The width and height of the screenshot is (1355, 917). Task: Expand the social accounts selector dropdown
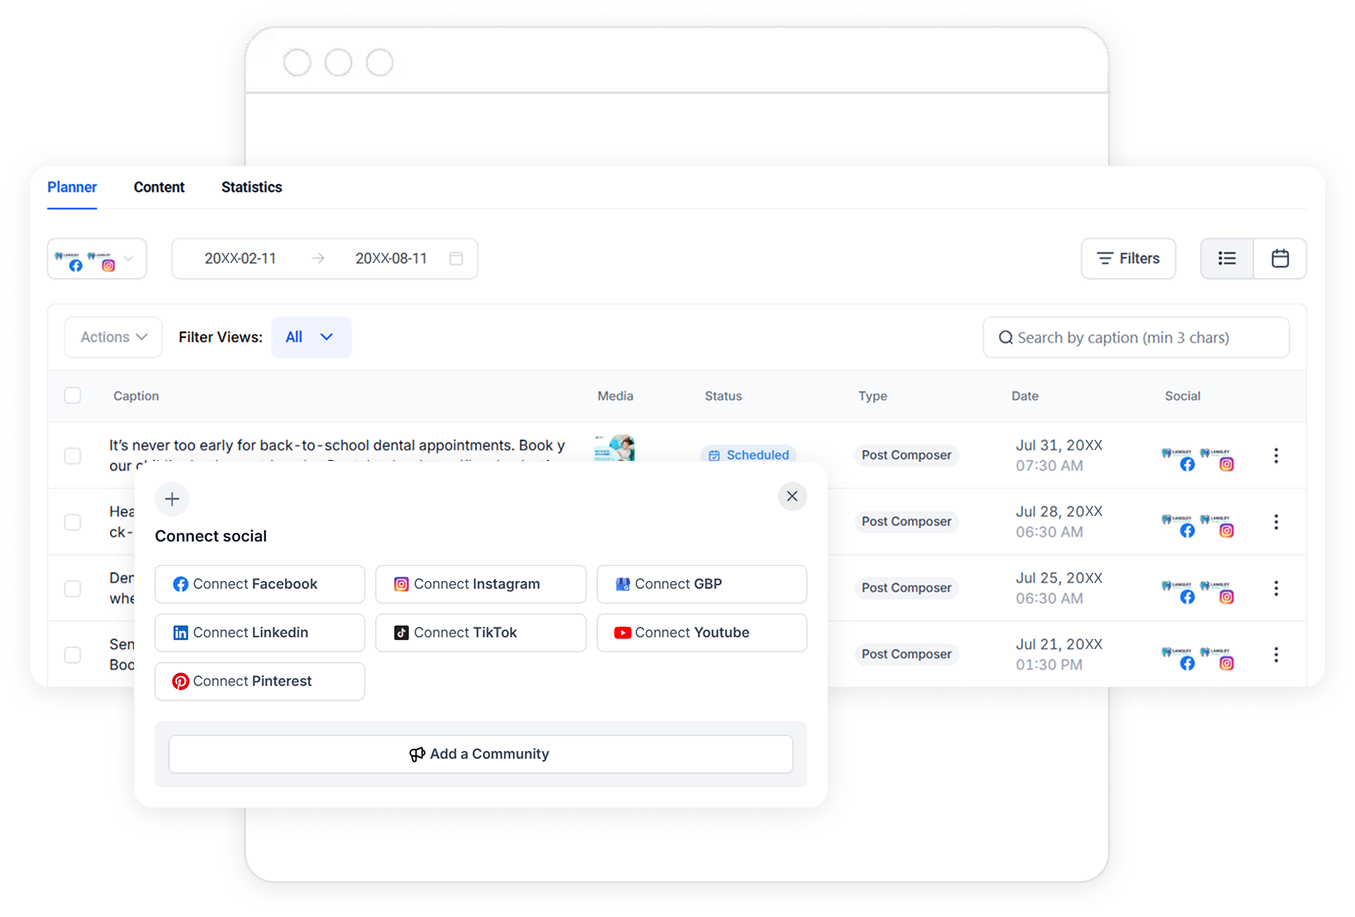click(x=97, y=259)
